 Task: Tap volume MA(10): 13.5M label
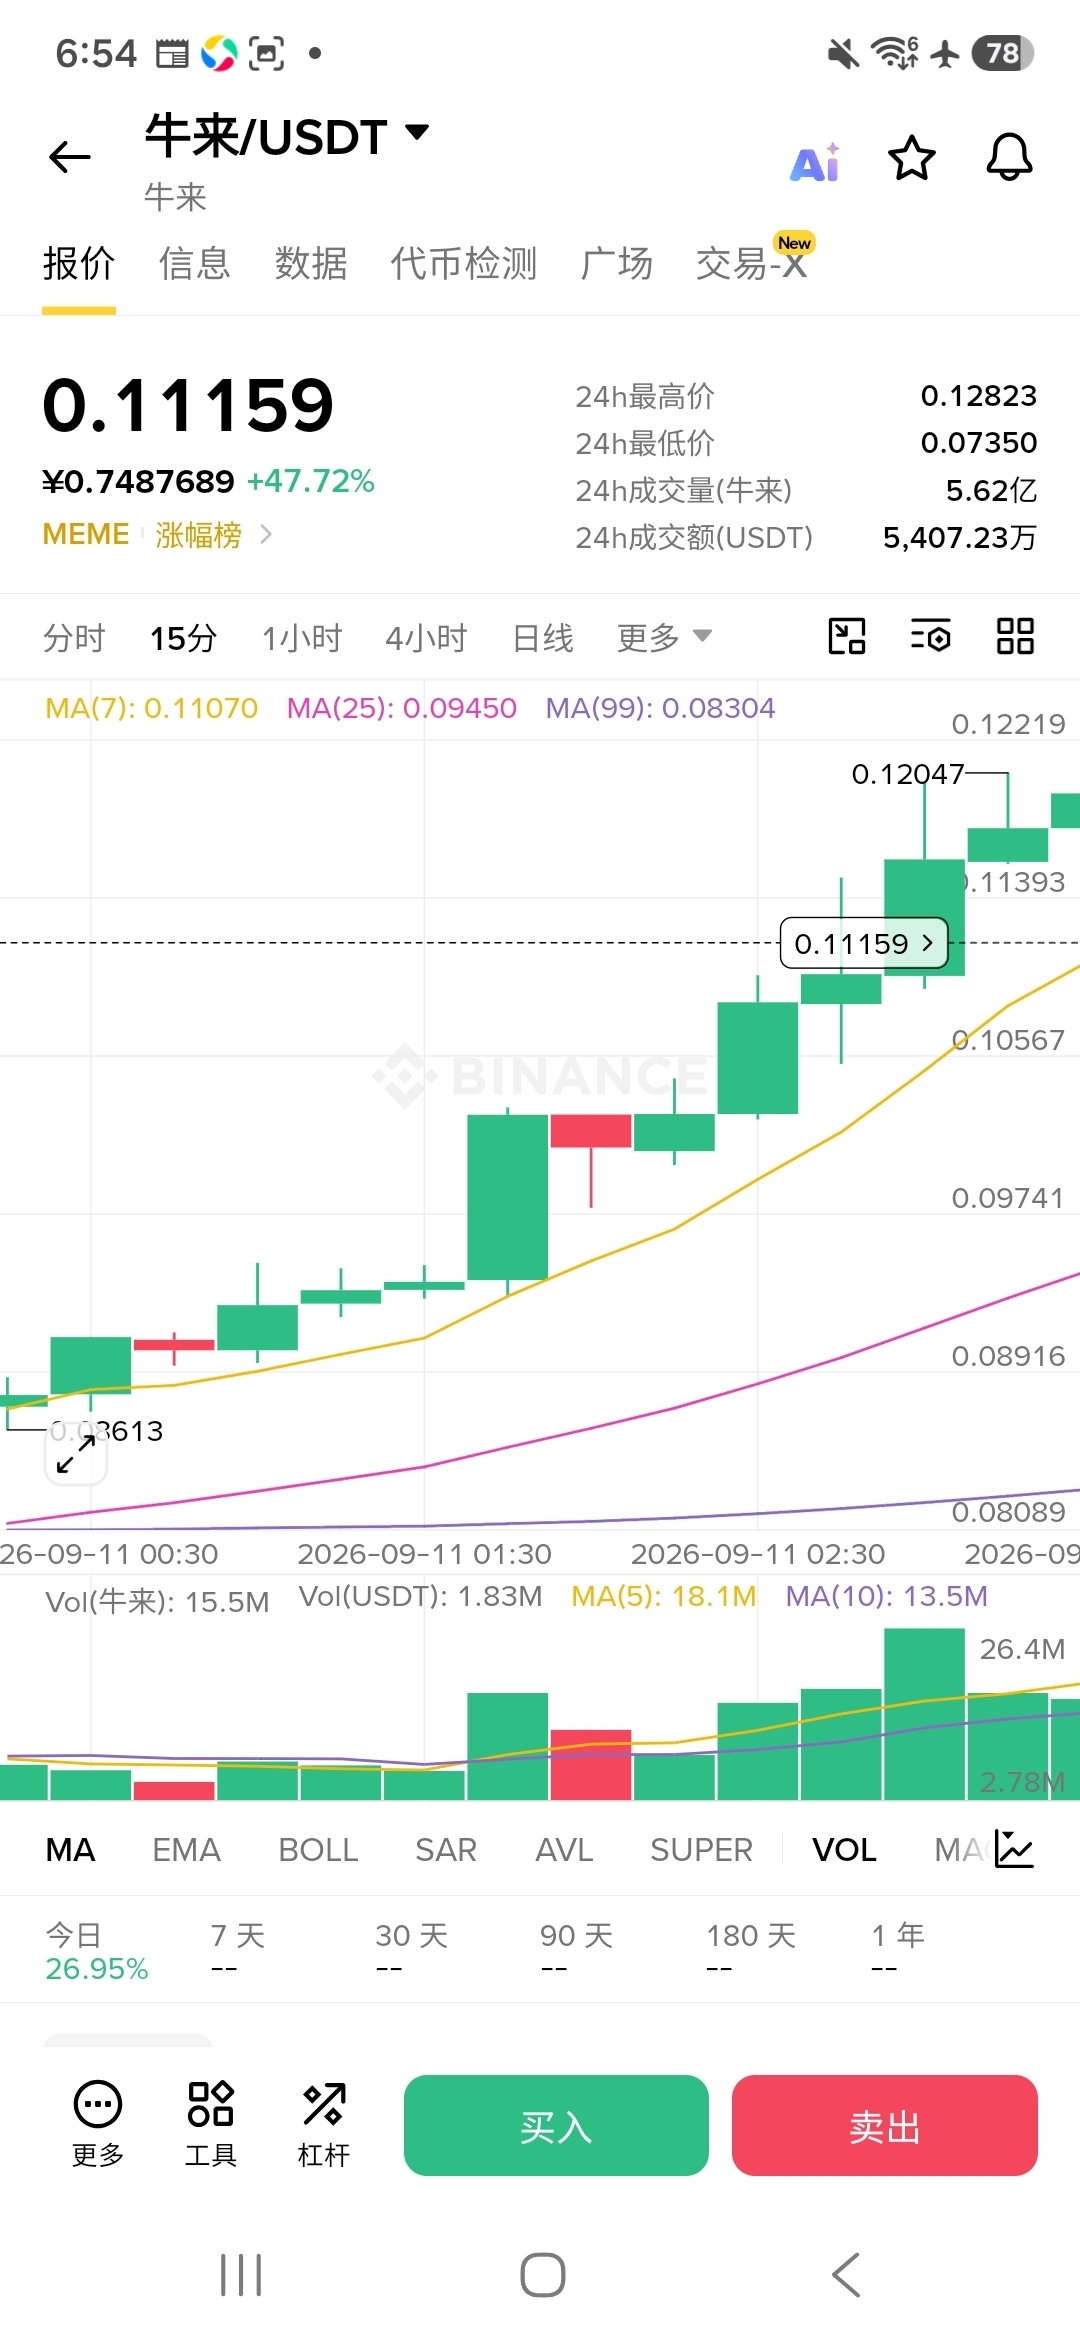click(x=886, y=1596)
